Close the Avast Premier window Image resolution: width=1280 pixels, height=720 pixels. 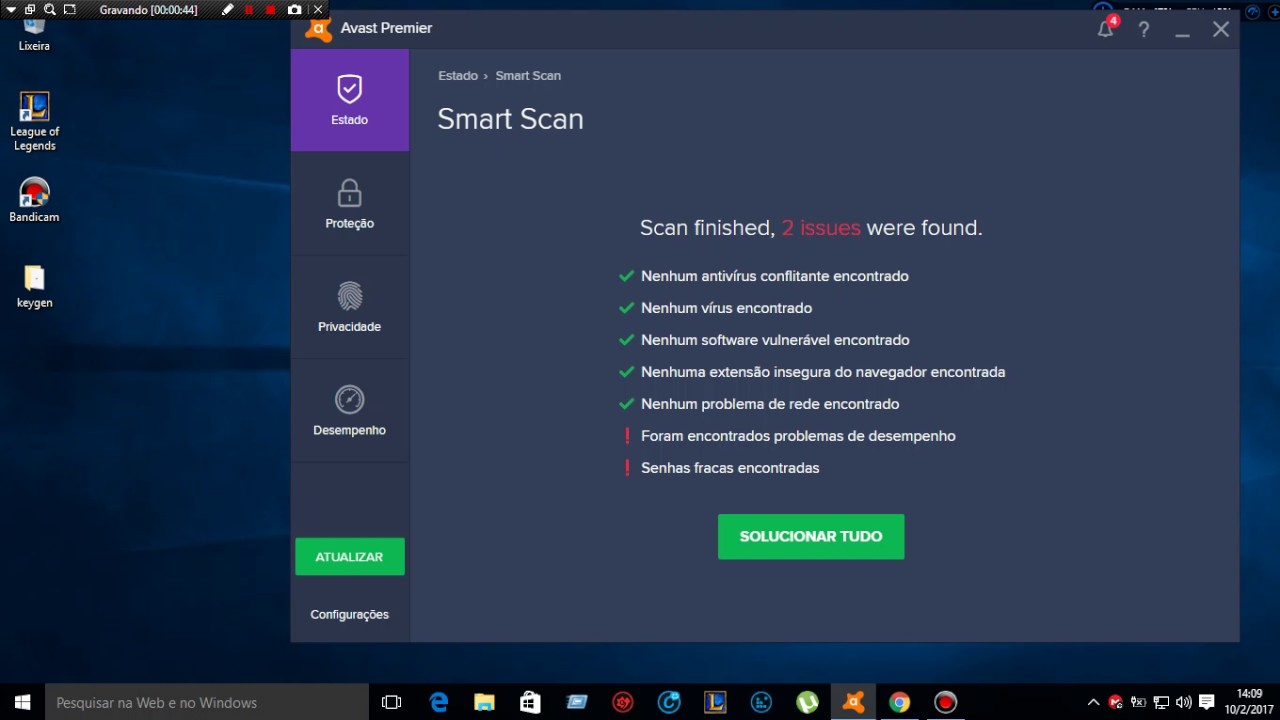coord(1221,29)
